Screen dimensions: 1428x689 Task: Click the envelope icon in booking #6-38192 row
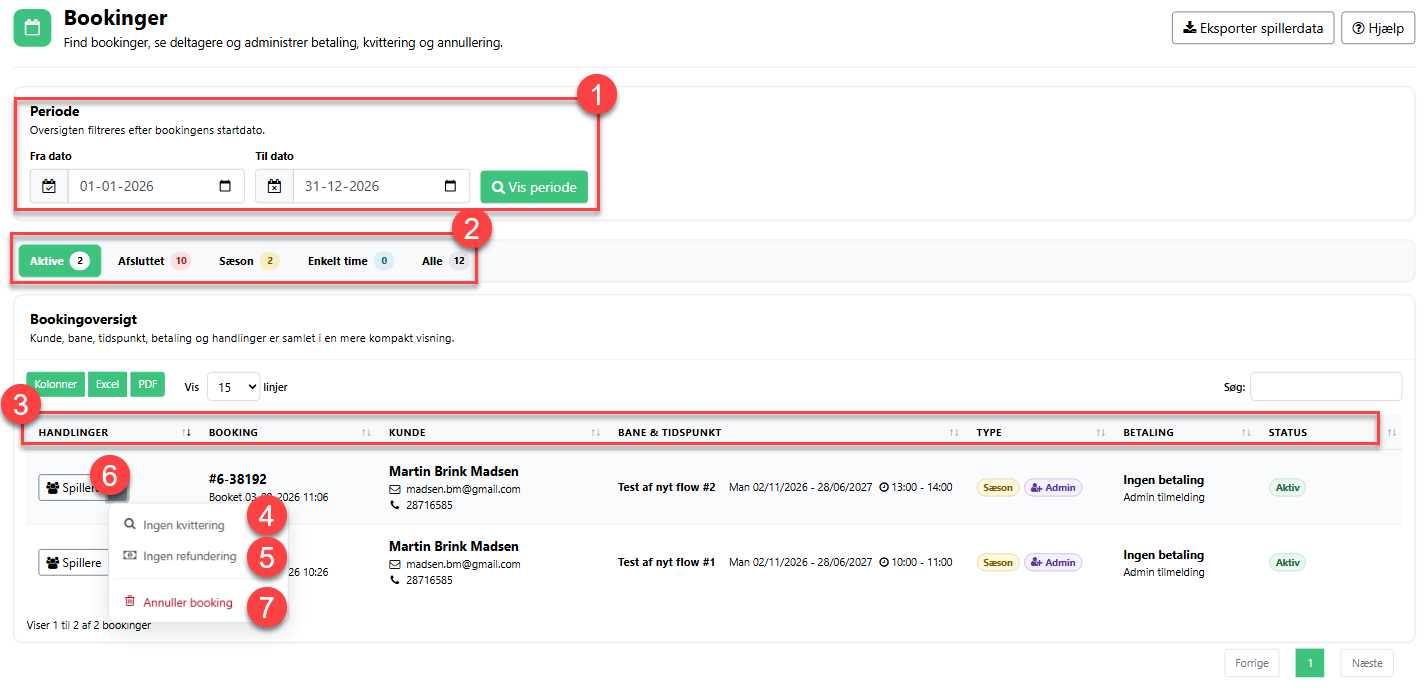click(x=395, y=489)
